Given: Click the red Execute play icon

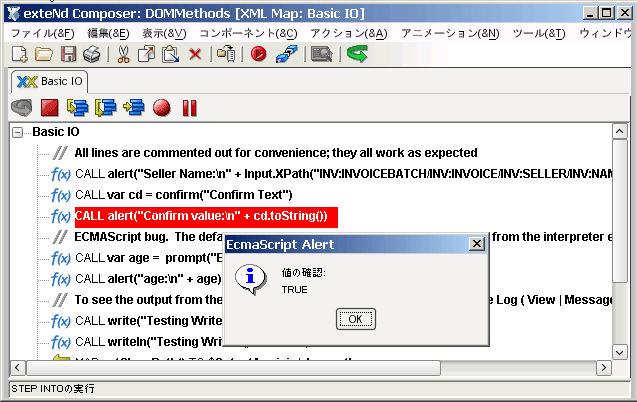Looking at the screenshot, I should [258, 54].
